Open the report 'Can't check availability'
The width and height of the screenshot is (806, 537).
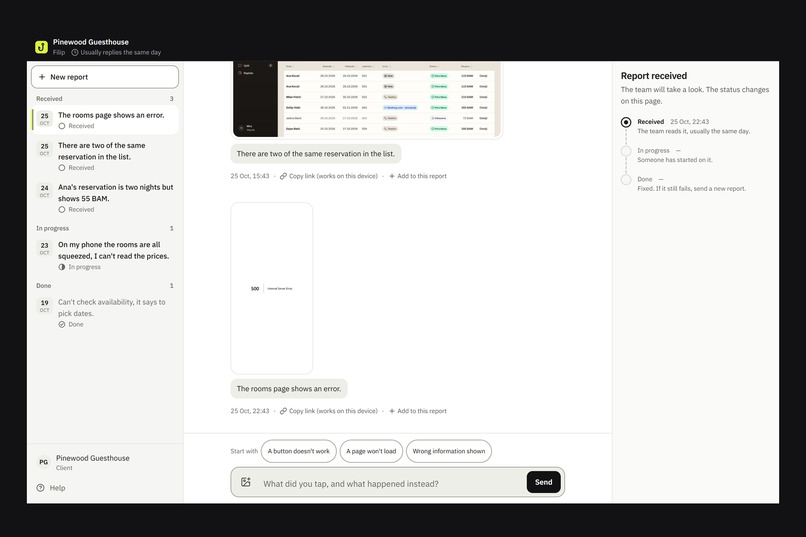click(x=105, y=313)
